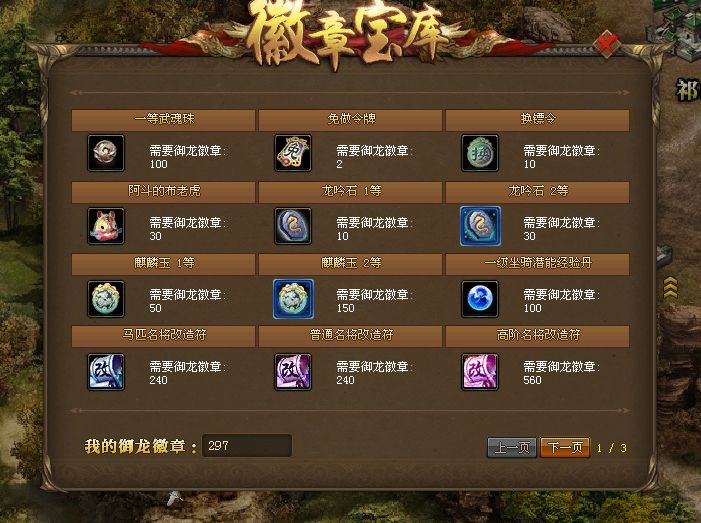
Task: Click the 高阶名将改造符 header label
Action: click(x=538, y=334)
